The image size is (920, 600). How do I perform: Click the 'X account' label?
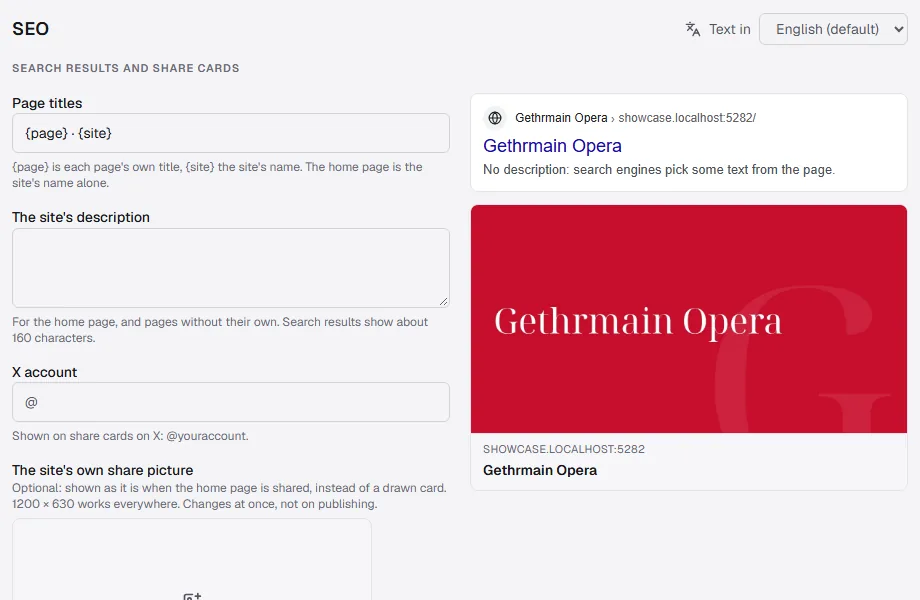(45, 372)
